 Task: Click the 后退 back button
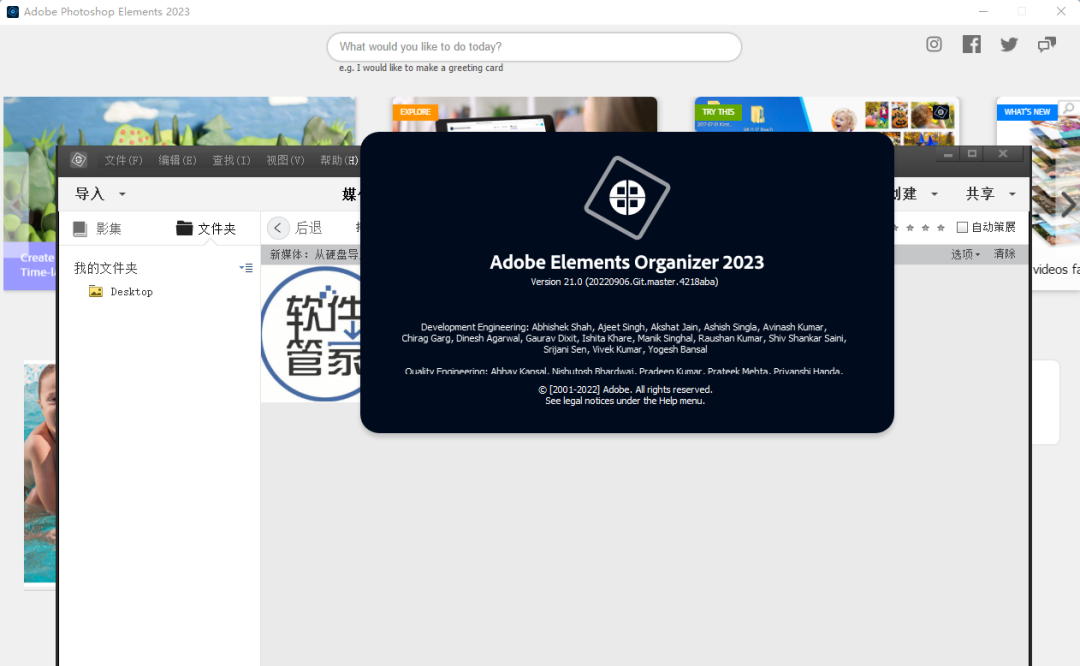tap(293, 227)
